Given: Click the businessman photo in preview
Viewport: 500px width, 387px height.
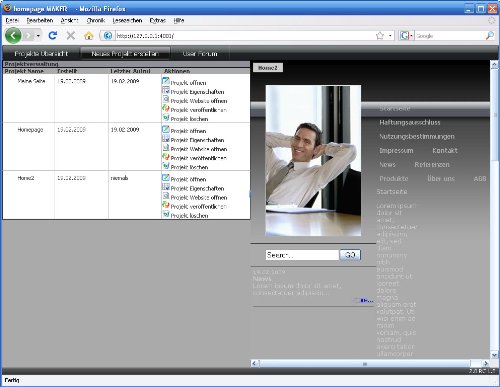Looking at the screenshot, I should click(313, 161).
